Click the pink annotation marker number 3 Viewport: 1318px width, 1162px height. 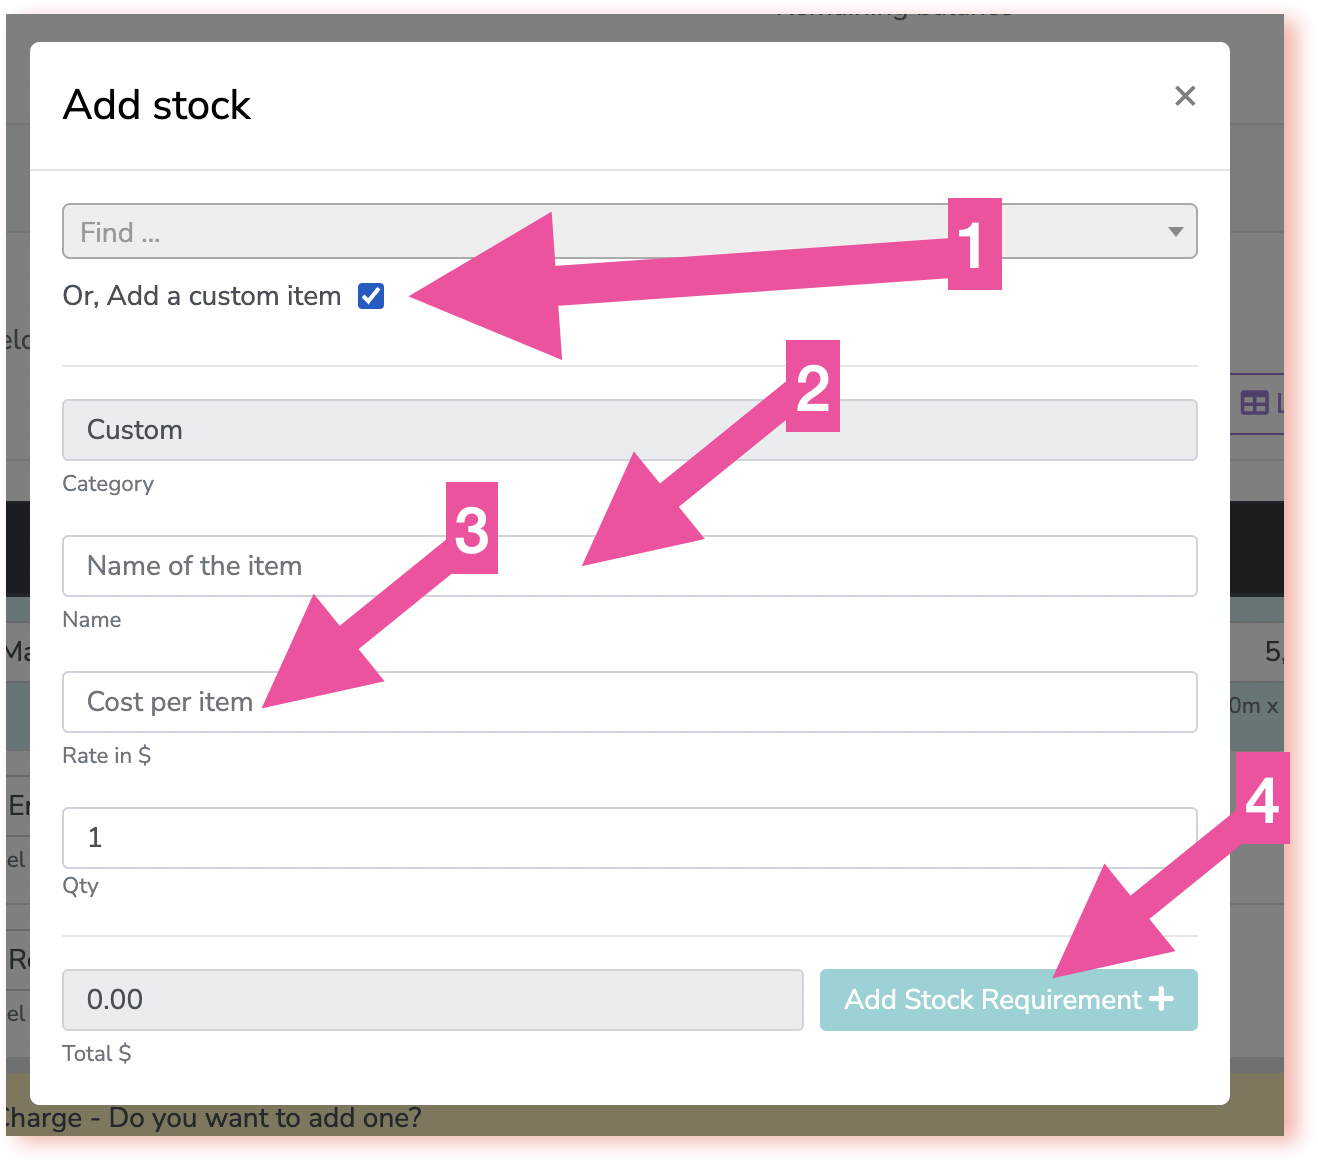tap(471, 528)
